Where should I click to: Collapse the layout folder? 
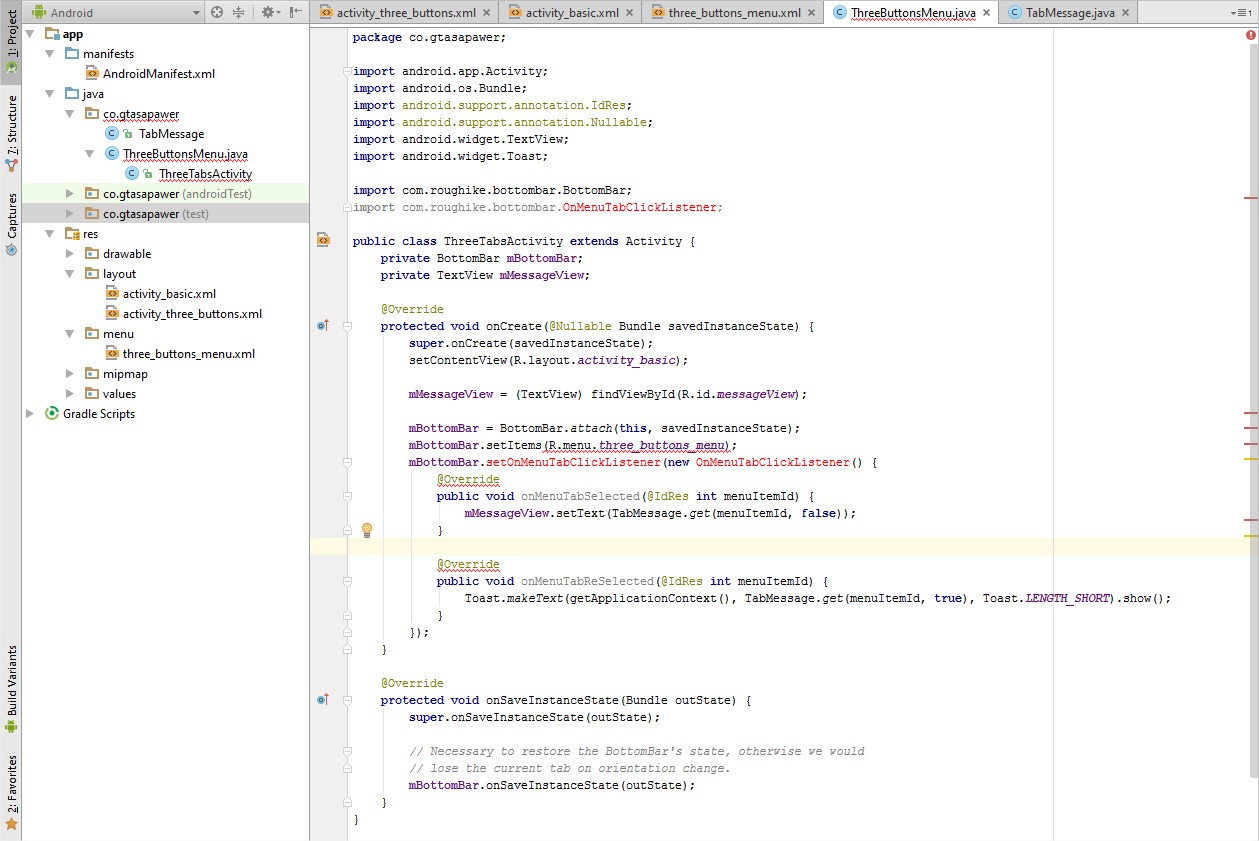[x=69, y=273]
